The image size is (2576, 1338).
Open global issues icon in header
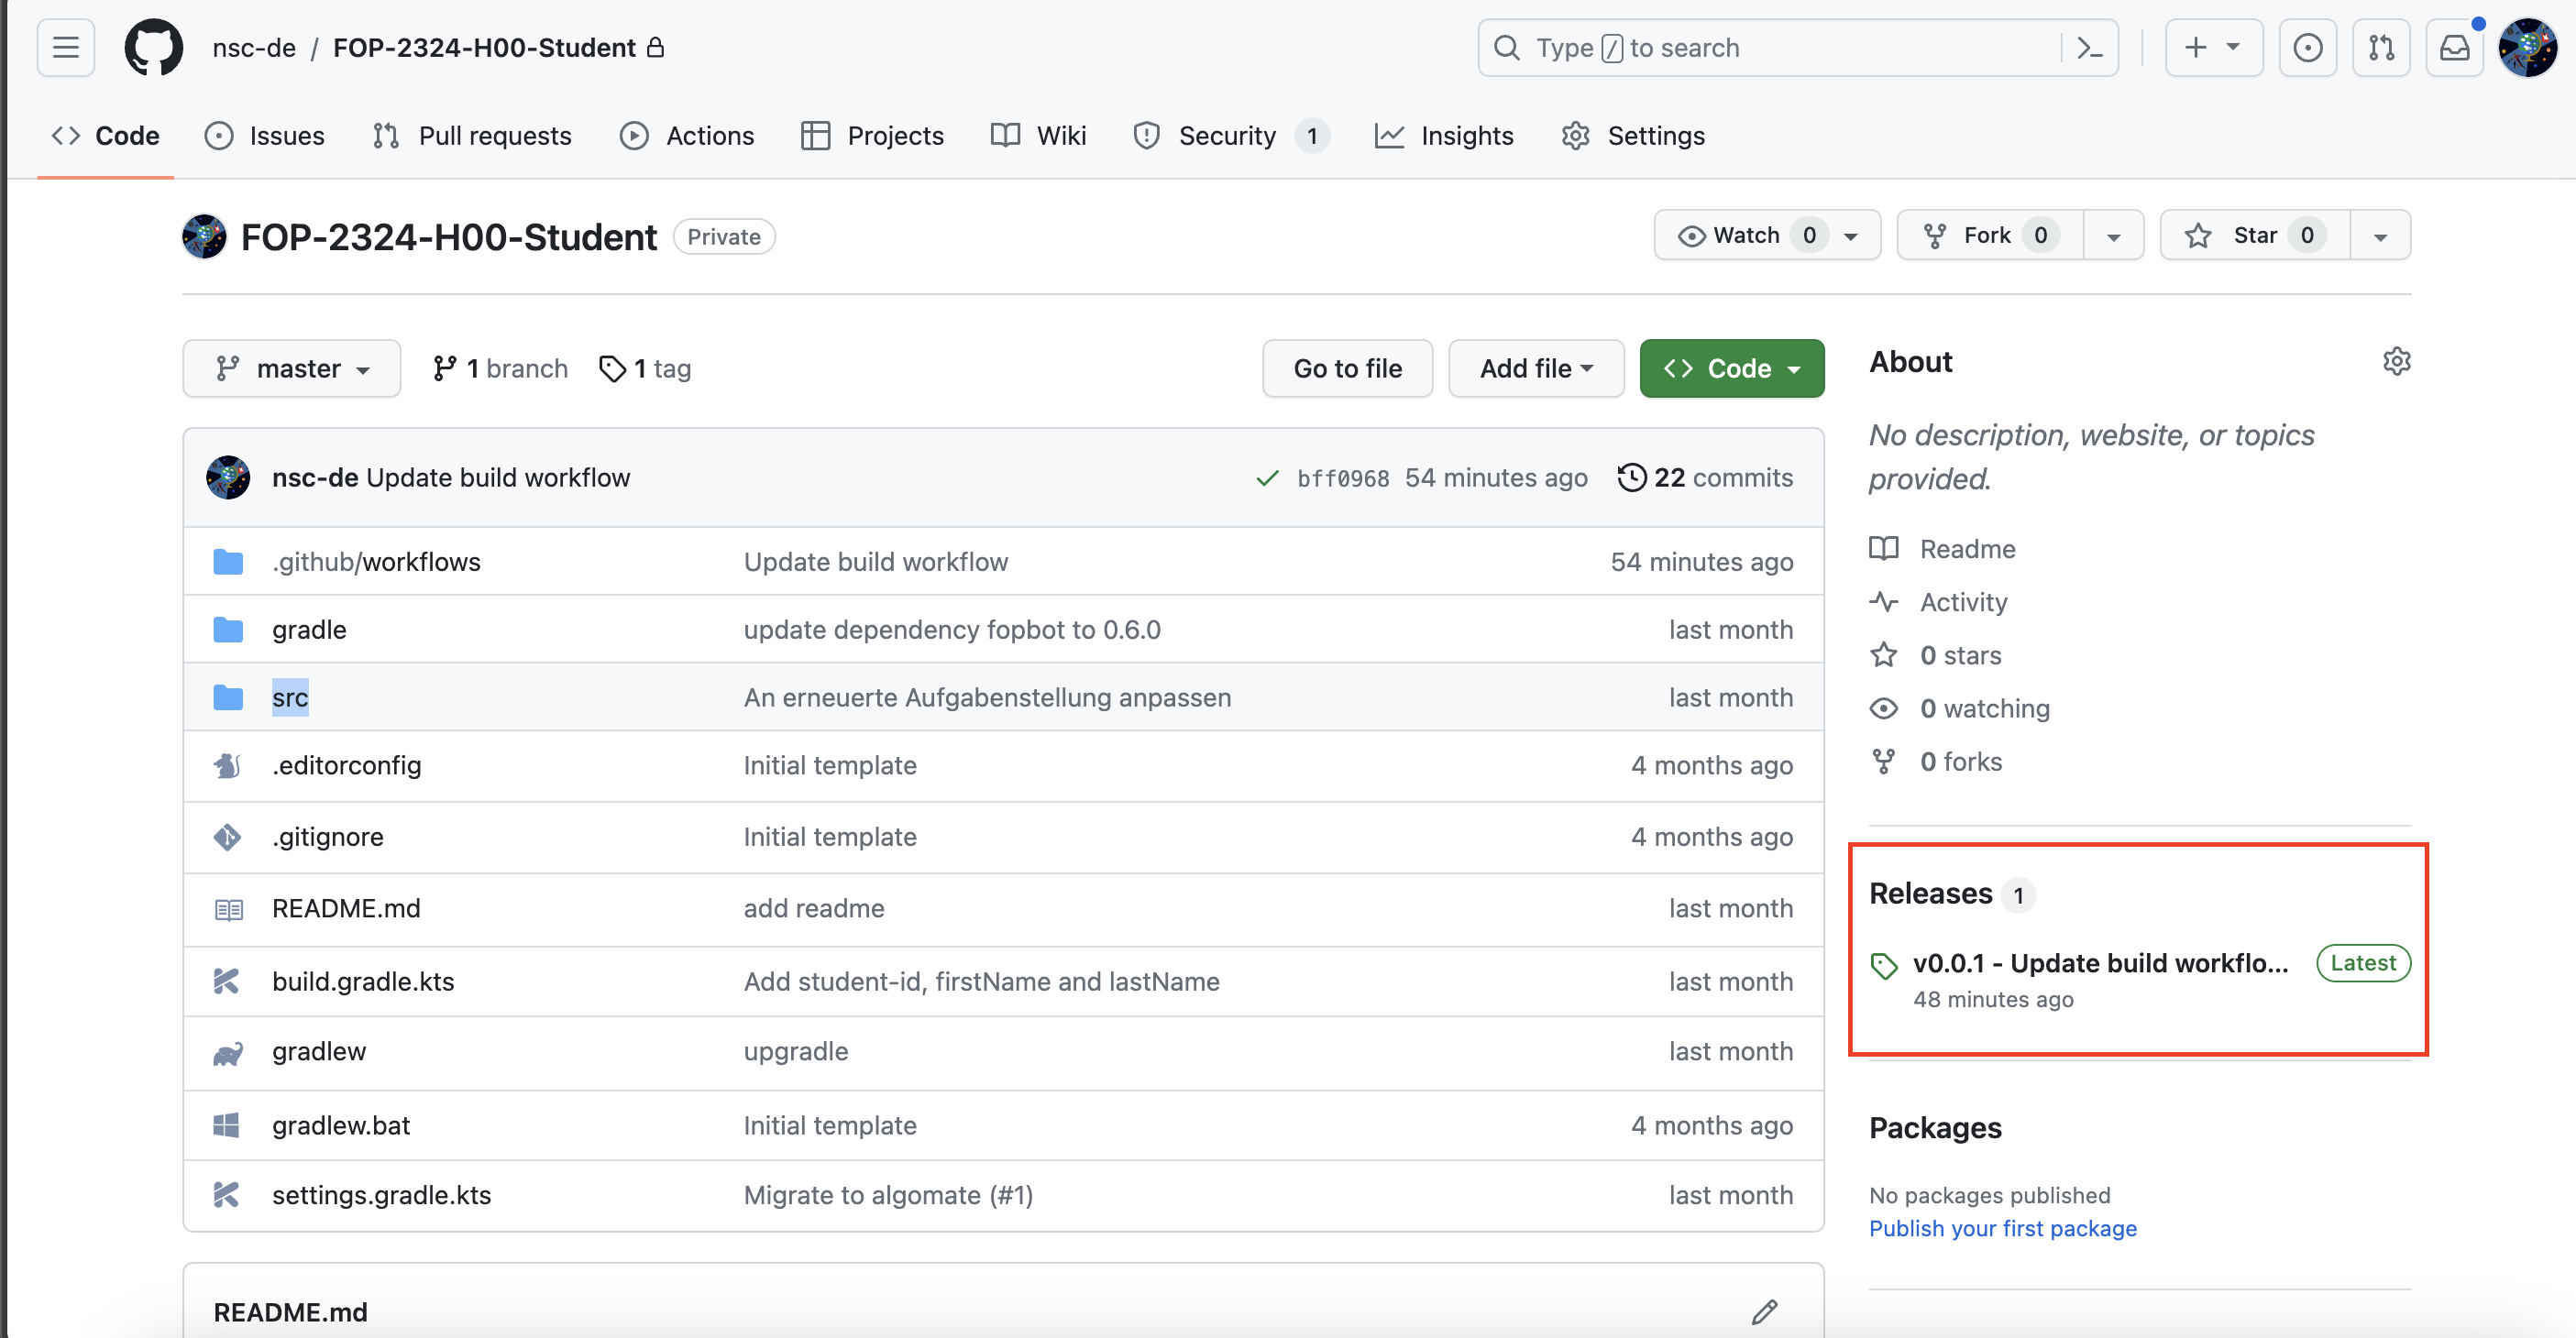2307,47
